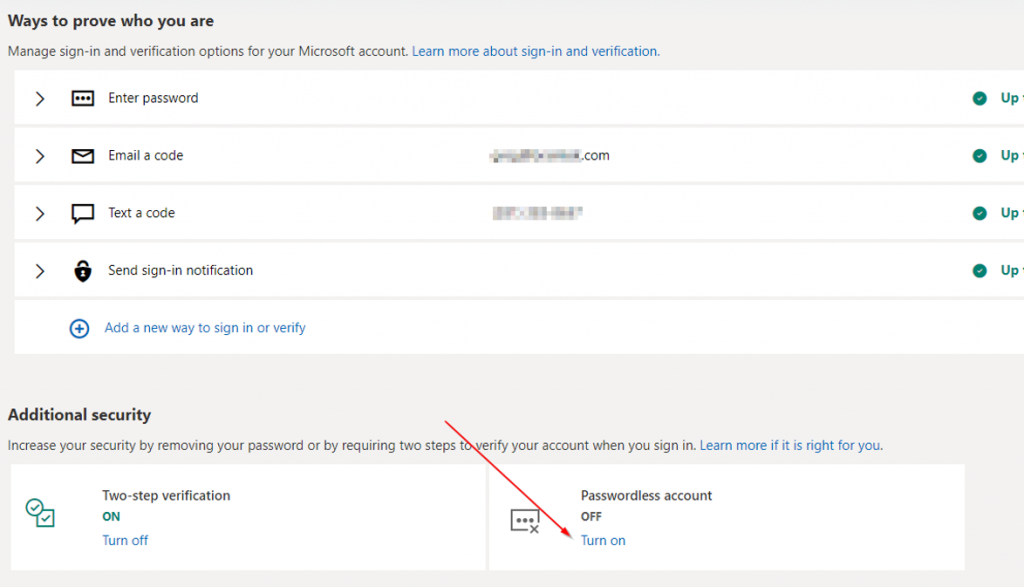
Task: Click the green check status on Text a code row
Action: point(979,214)
